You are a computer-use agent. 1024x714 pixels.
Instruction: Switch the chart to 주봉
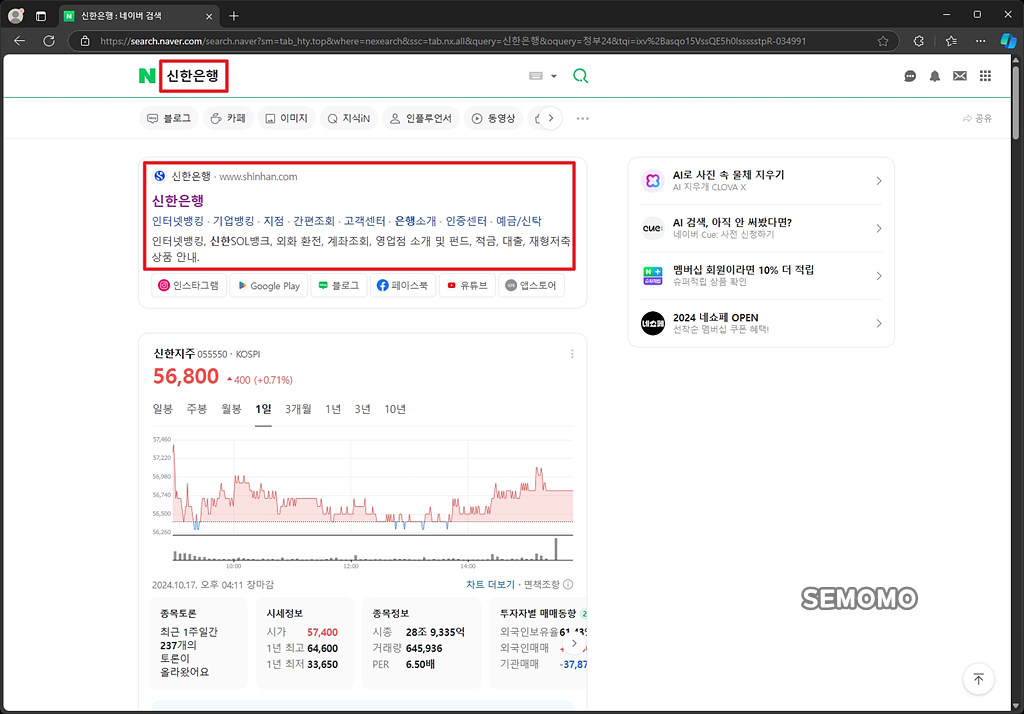197,409
